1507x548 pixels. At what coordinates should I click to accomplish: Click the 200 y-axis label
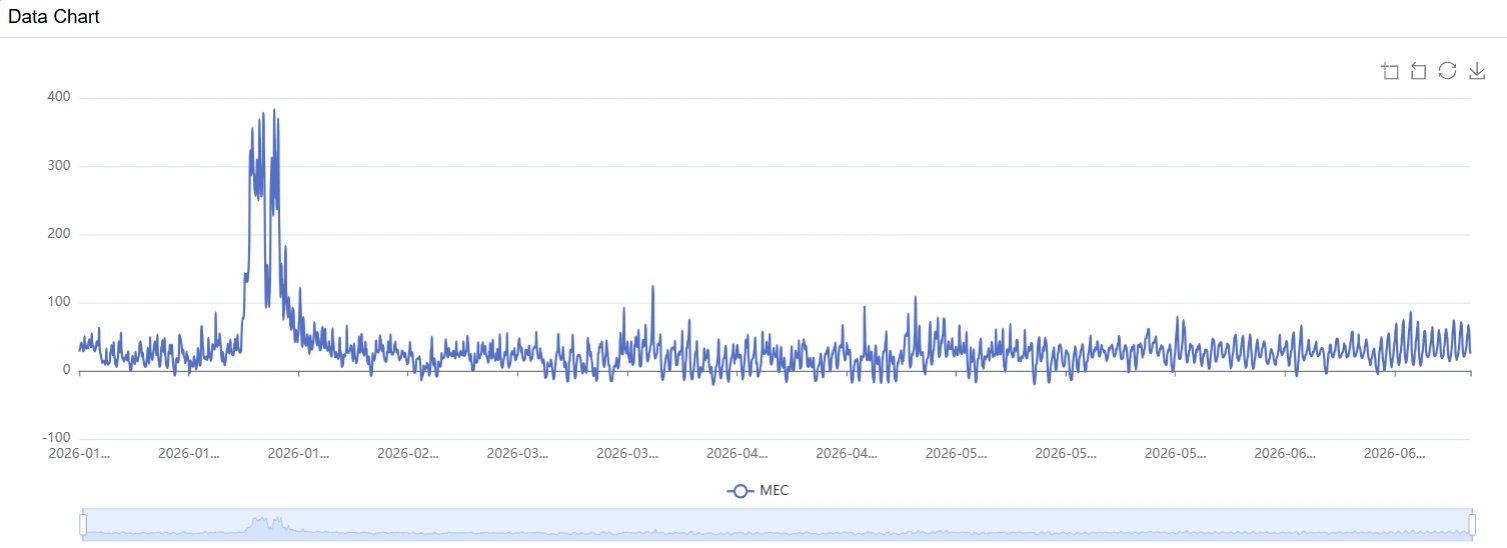coord(58,234)
